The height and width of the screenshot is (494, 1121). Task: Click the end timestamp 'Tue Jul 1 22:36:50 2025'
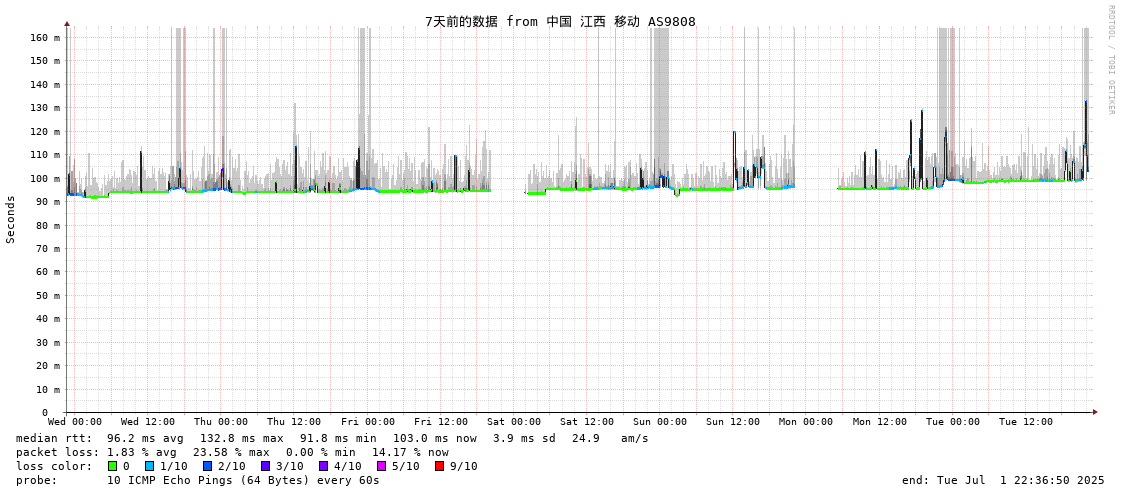point(1019,480)
